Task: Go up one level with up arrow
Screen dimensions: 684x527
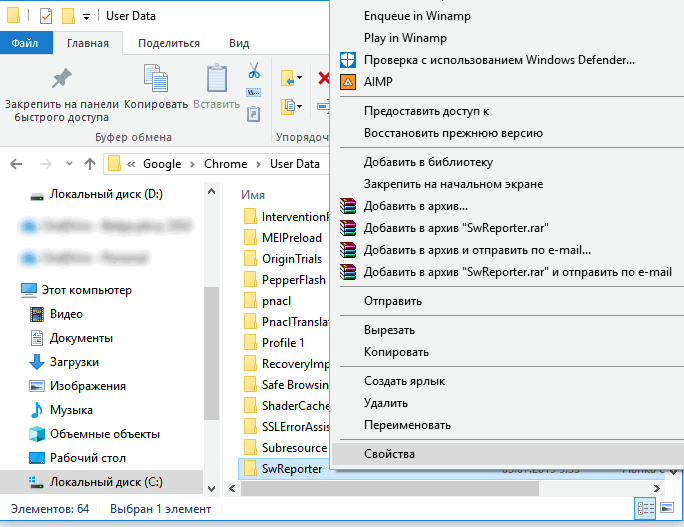Action: coord(90,164)
